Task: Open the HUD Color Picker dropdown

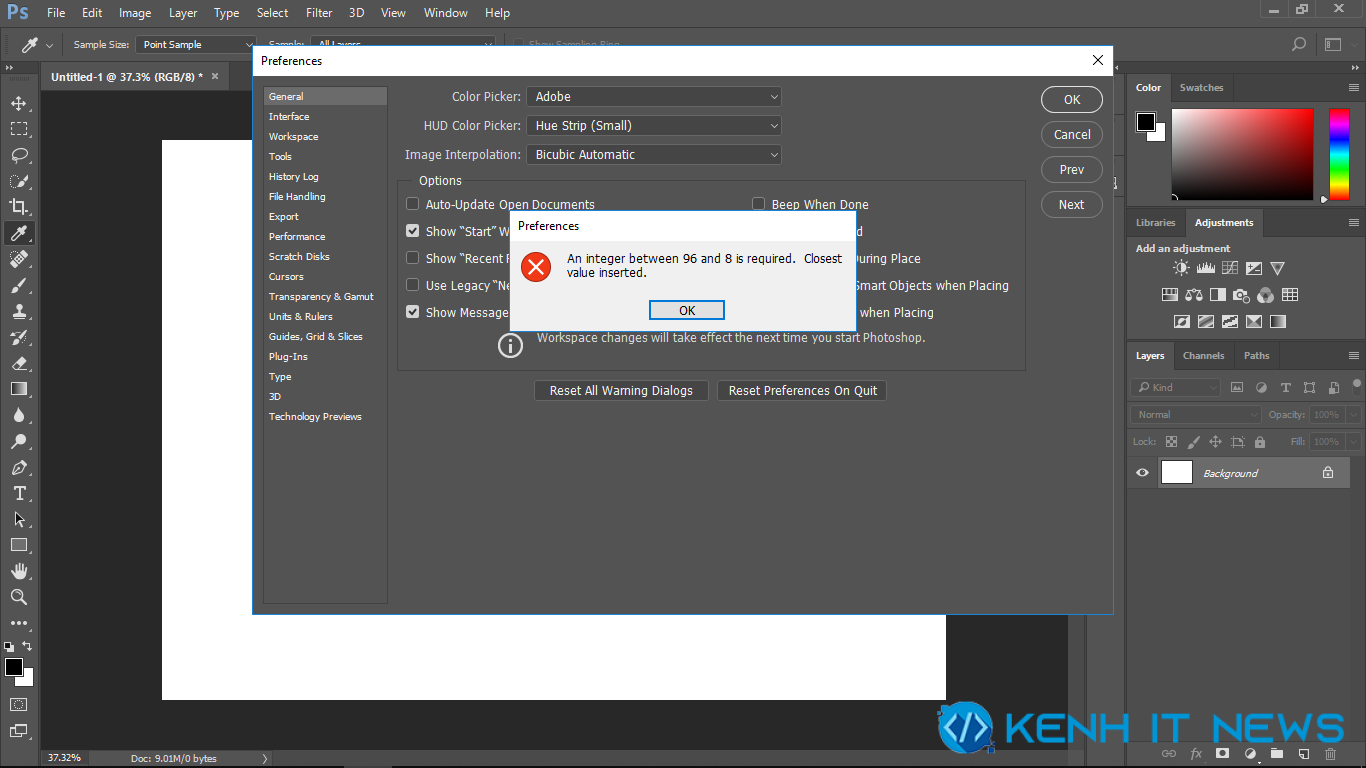Action: pos(653,126)
